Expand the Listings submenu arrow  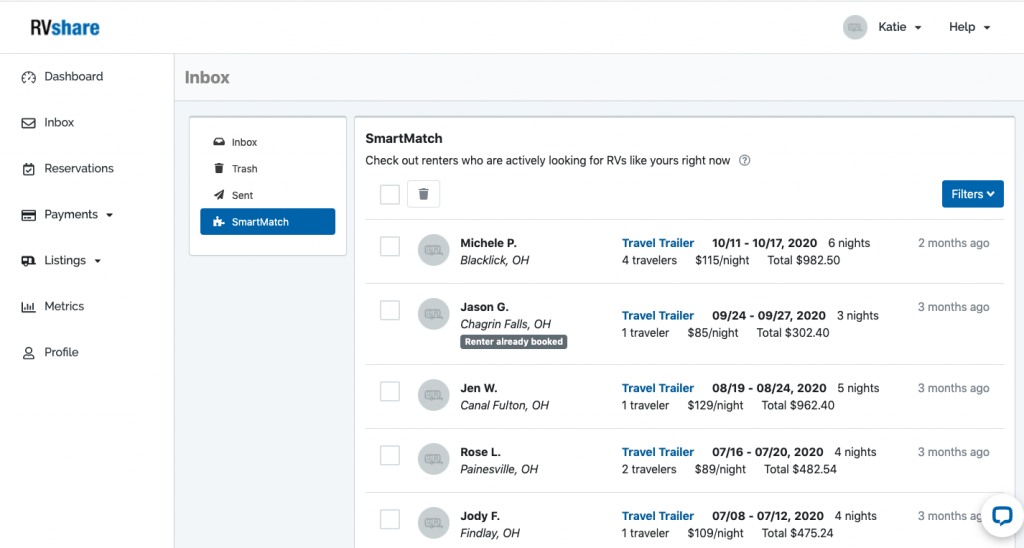click(98, 261)
